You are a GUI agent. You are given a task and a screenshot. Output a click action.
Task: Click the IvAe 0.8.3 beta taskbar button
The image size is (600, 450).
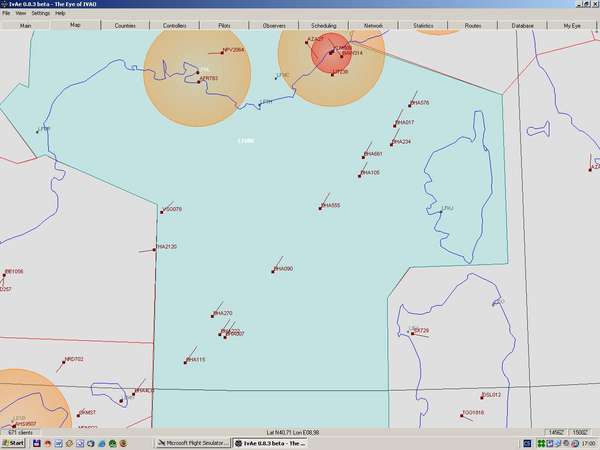click(270, 443)
